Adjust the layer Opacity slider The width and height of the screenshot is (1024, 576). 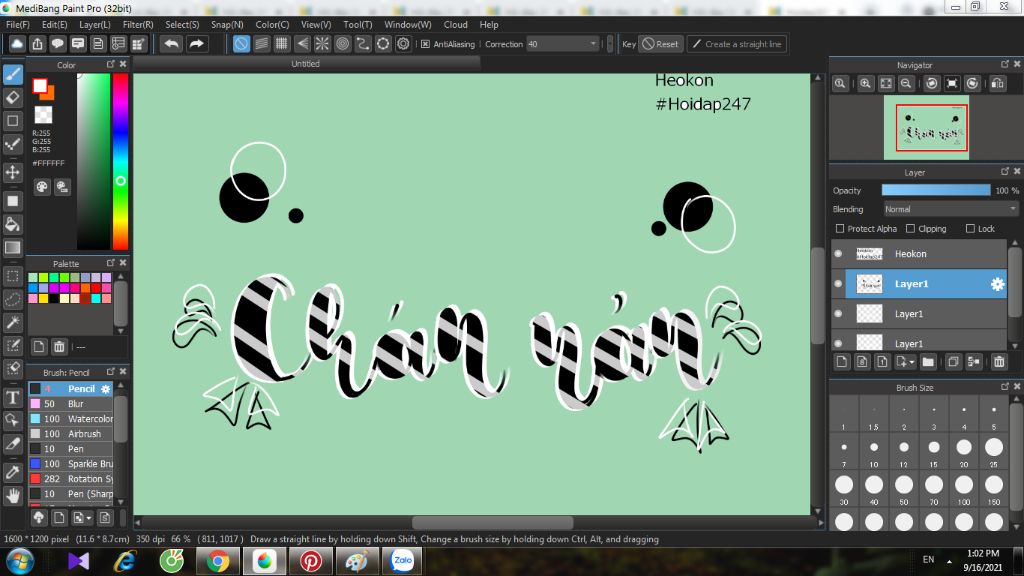(x=935, y=190)
